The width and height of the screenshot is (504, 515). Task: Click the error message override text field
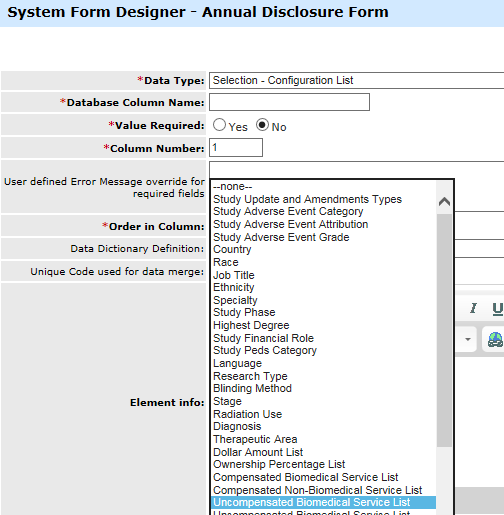357,170
